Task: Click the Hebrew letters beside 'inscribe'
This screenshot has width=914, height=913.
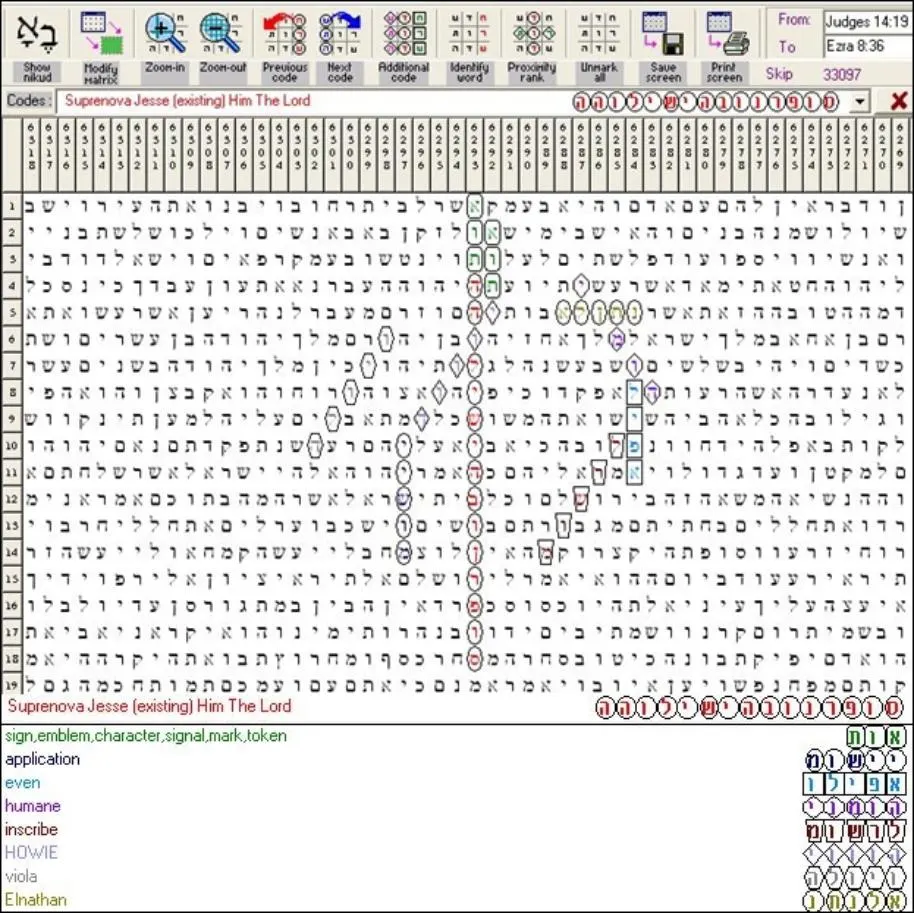Action: [x=855, y=830]
